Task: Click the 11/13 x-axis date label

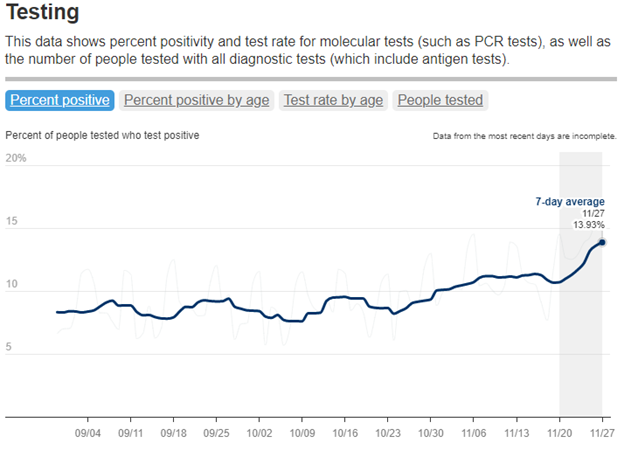Action: click(x=517, y=433)
